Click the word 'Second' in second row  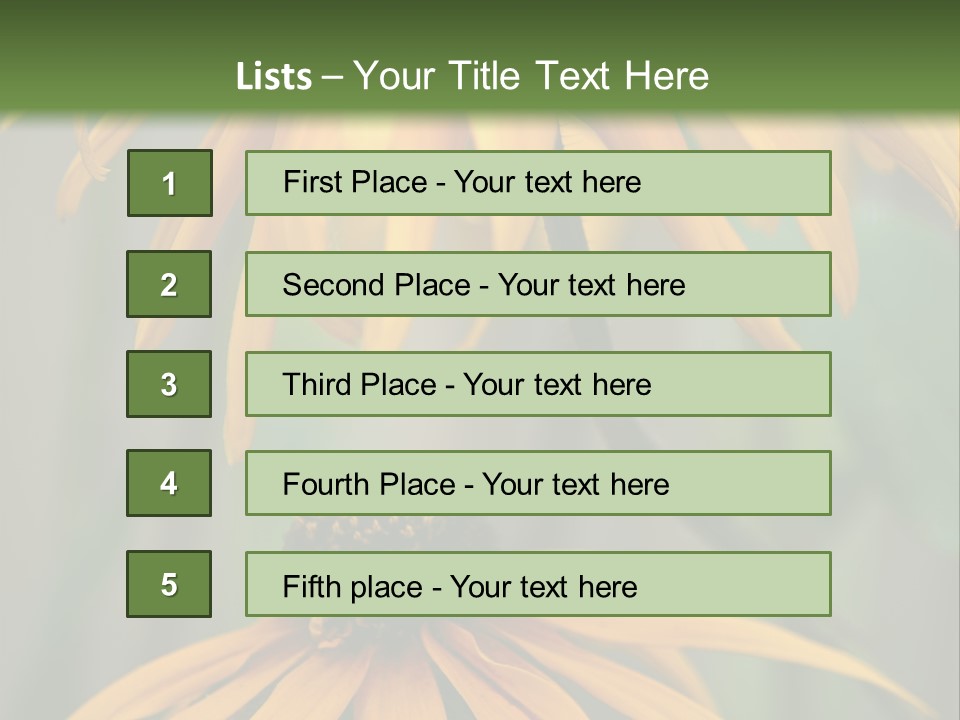pyautogui.click(x=333, y=285)
